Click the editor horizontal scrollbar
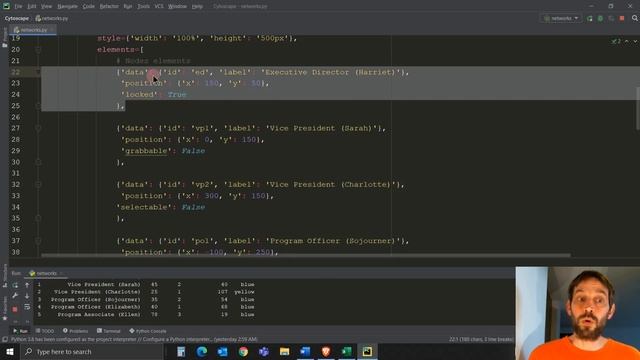Screen dimensions: 640x360 pyautogui.click(x=306, y=256)
